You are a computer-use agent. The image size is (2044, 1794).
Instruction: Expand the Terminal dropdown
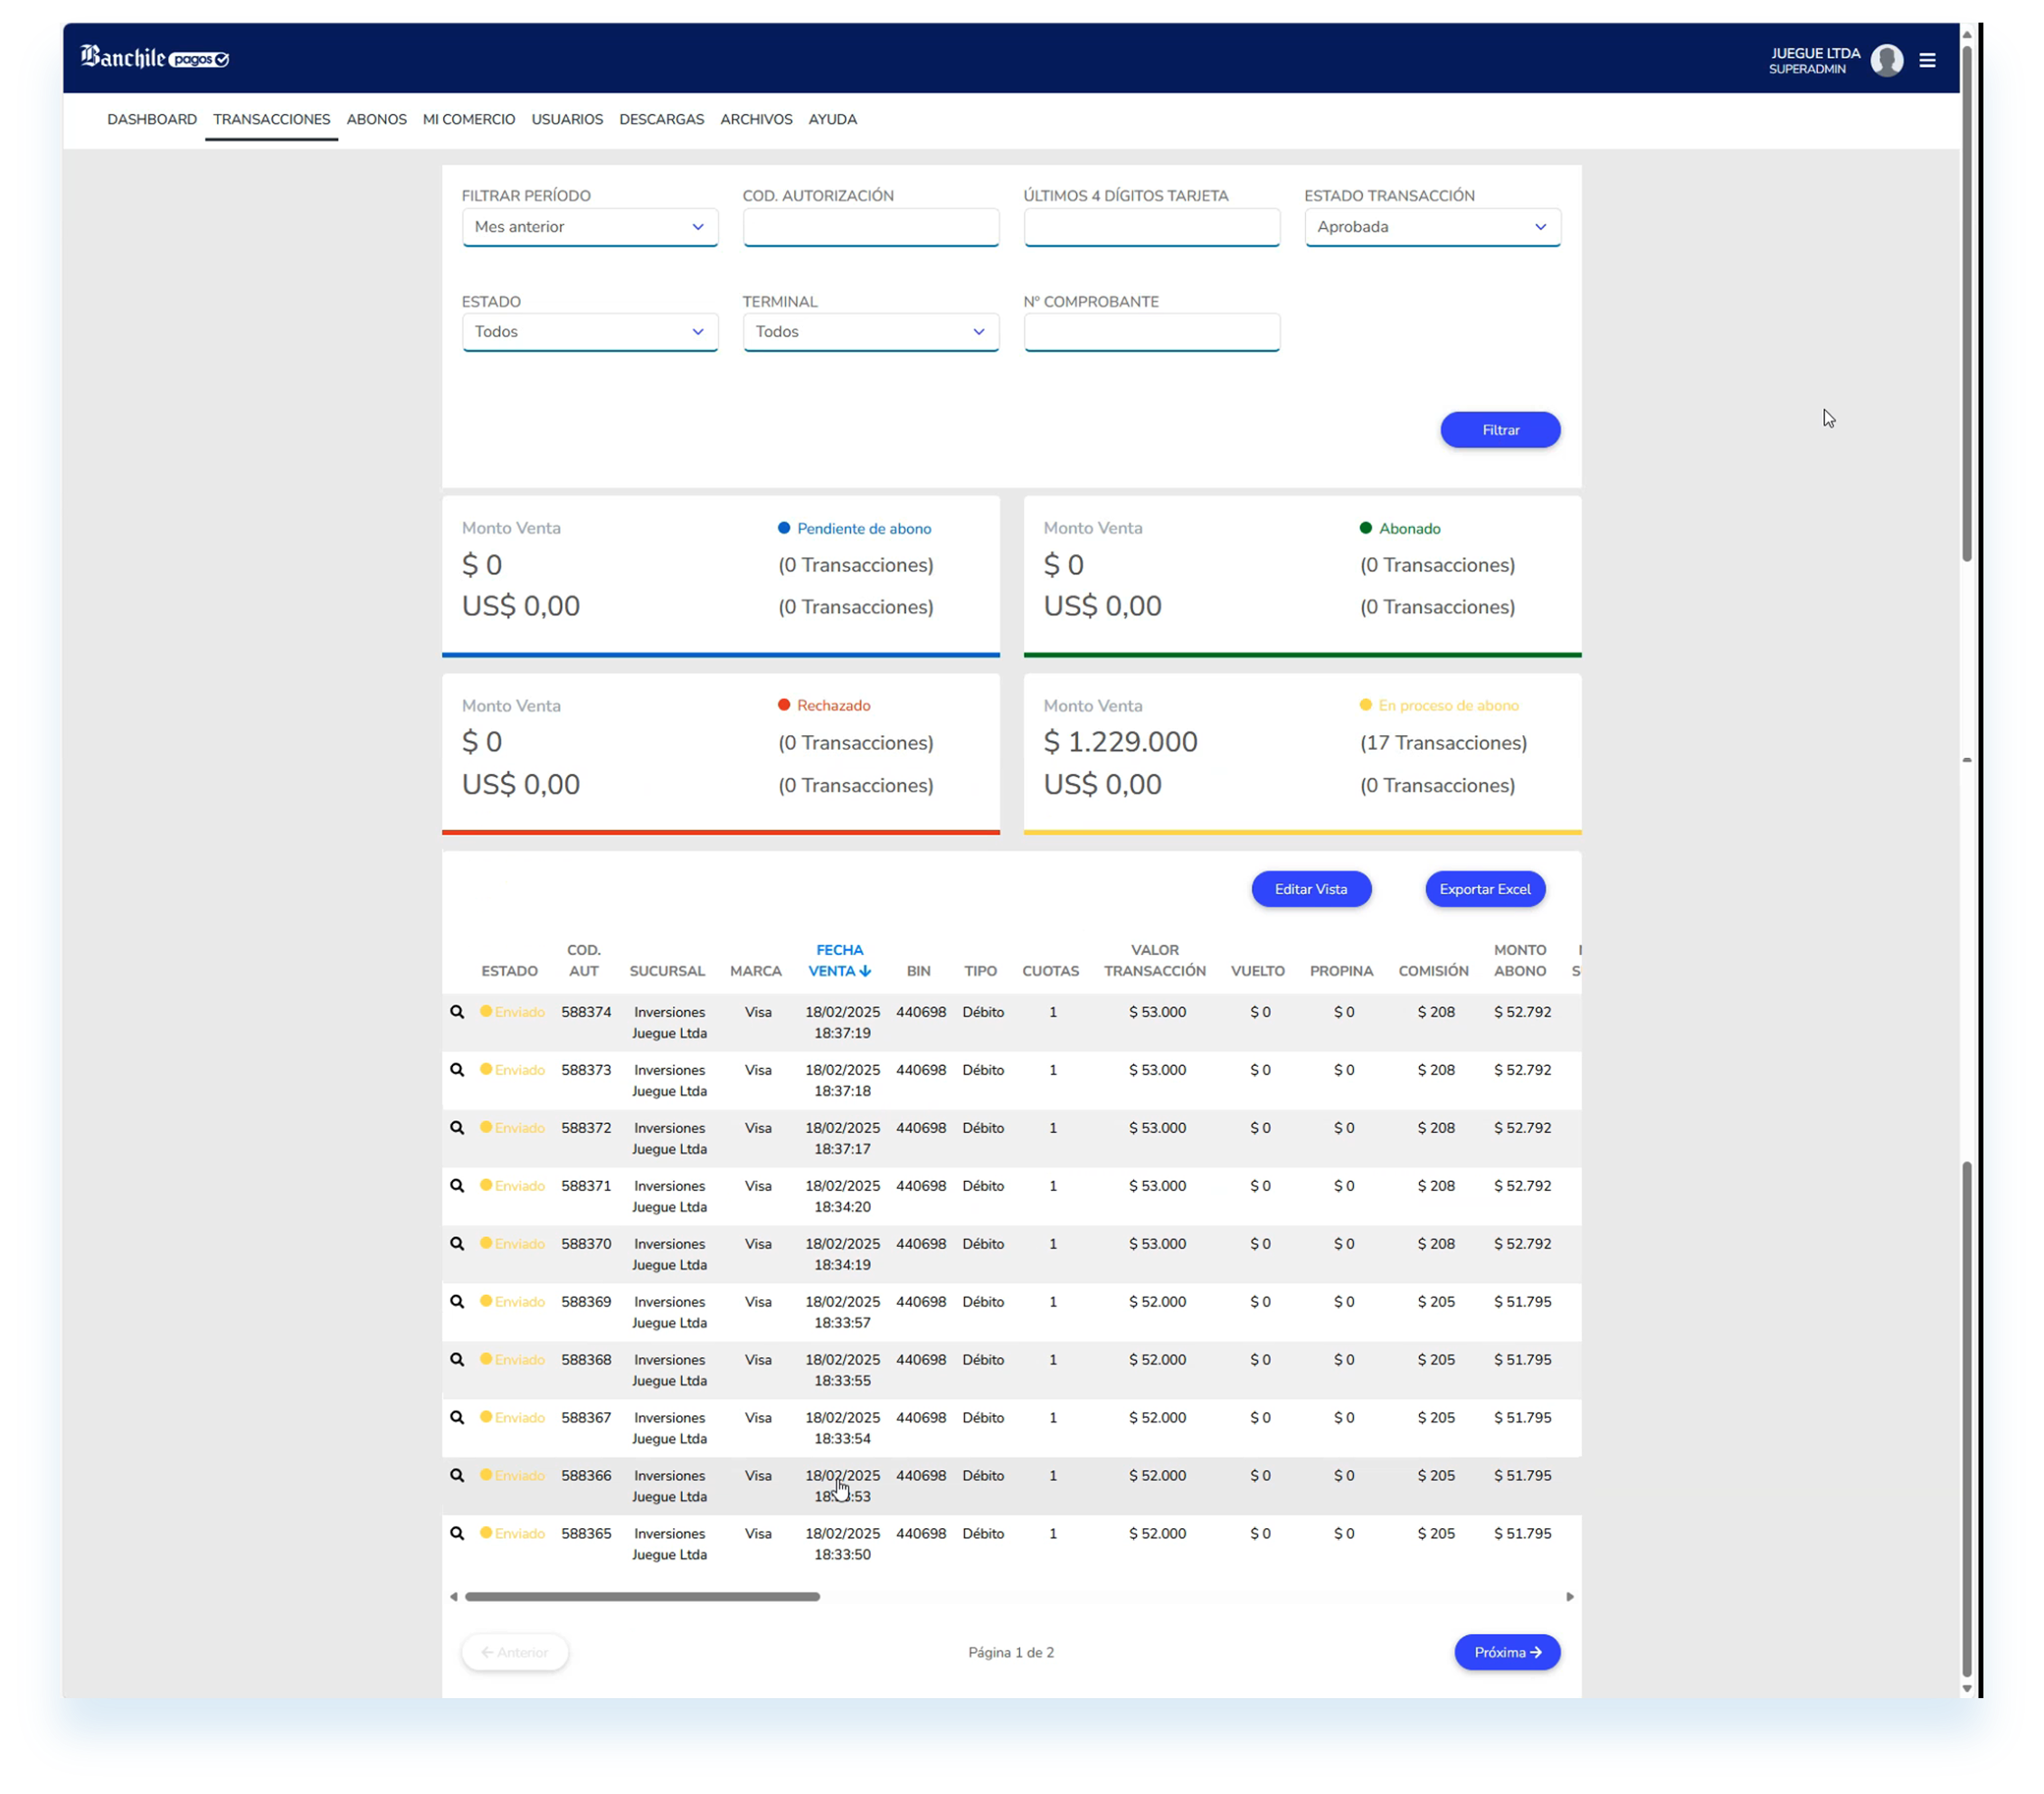[x=870, y=332]
